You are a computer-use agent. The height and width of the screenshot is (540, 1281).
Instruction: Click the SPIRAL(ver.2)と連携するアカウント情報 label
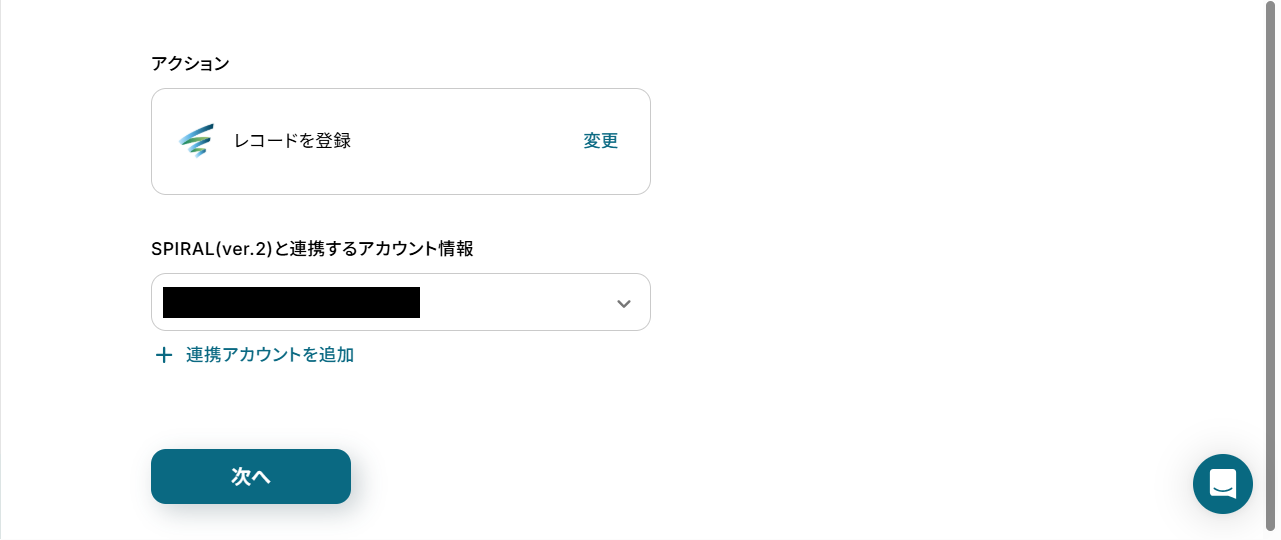[312, 249]
